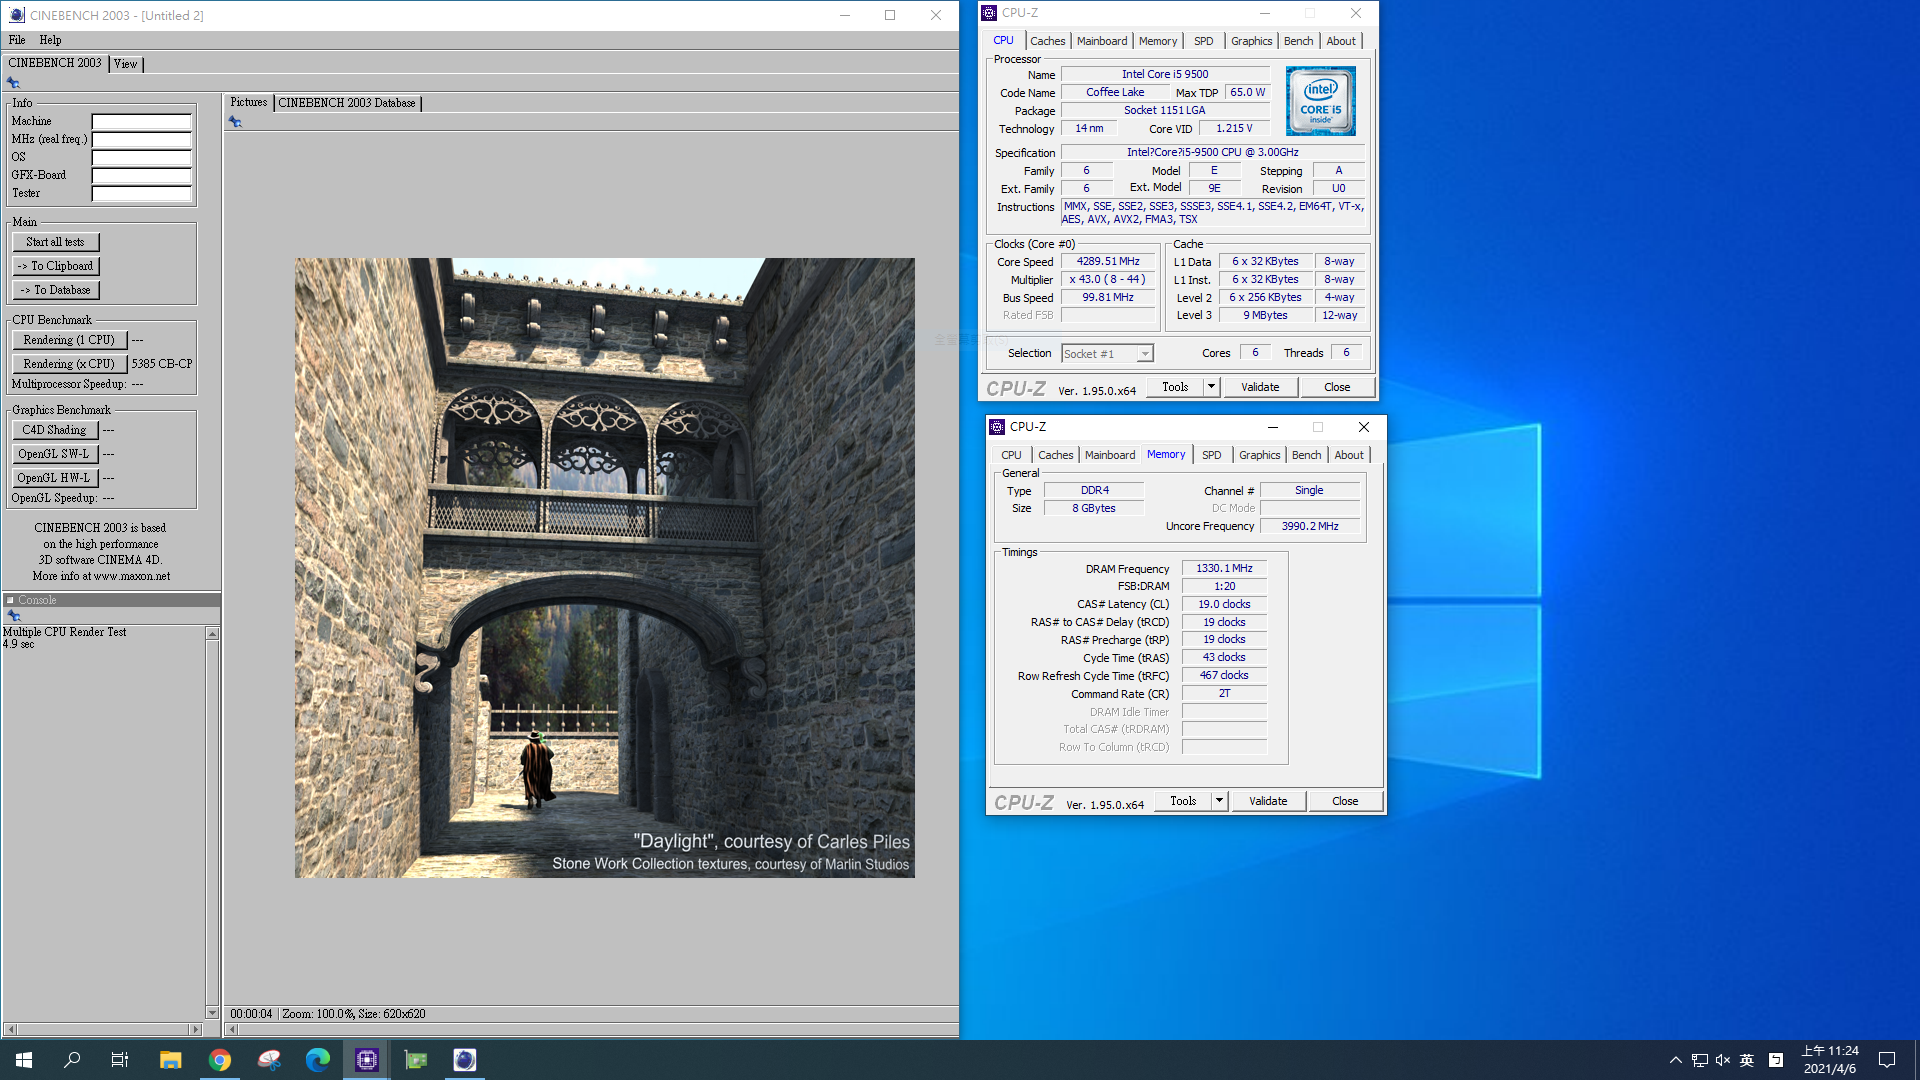Image resolution: width=1920 pixels, height=1080 pixels.
Task: Click the bird-like app taskbar icon
Action: [x=269, y=1060]
